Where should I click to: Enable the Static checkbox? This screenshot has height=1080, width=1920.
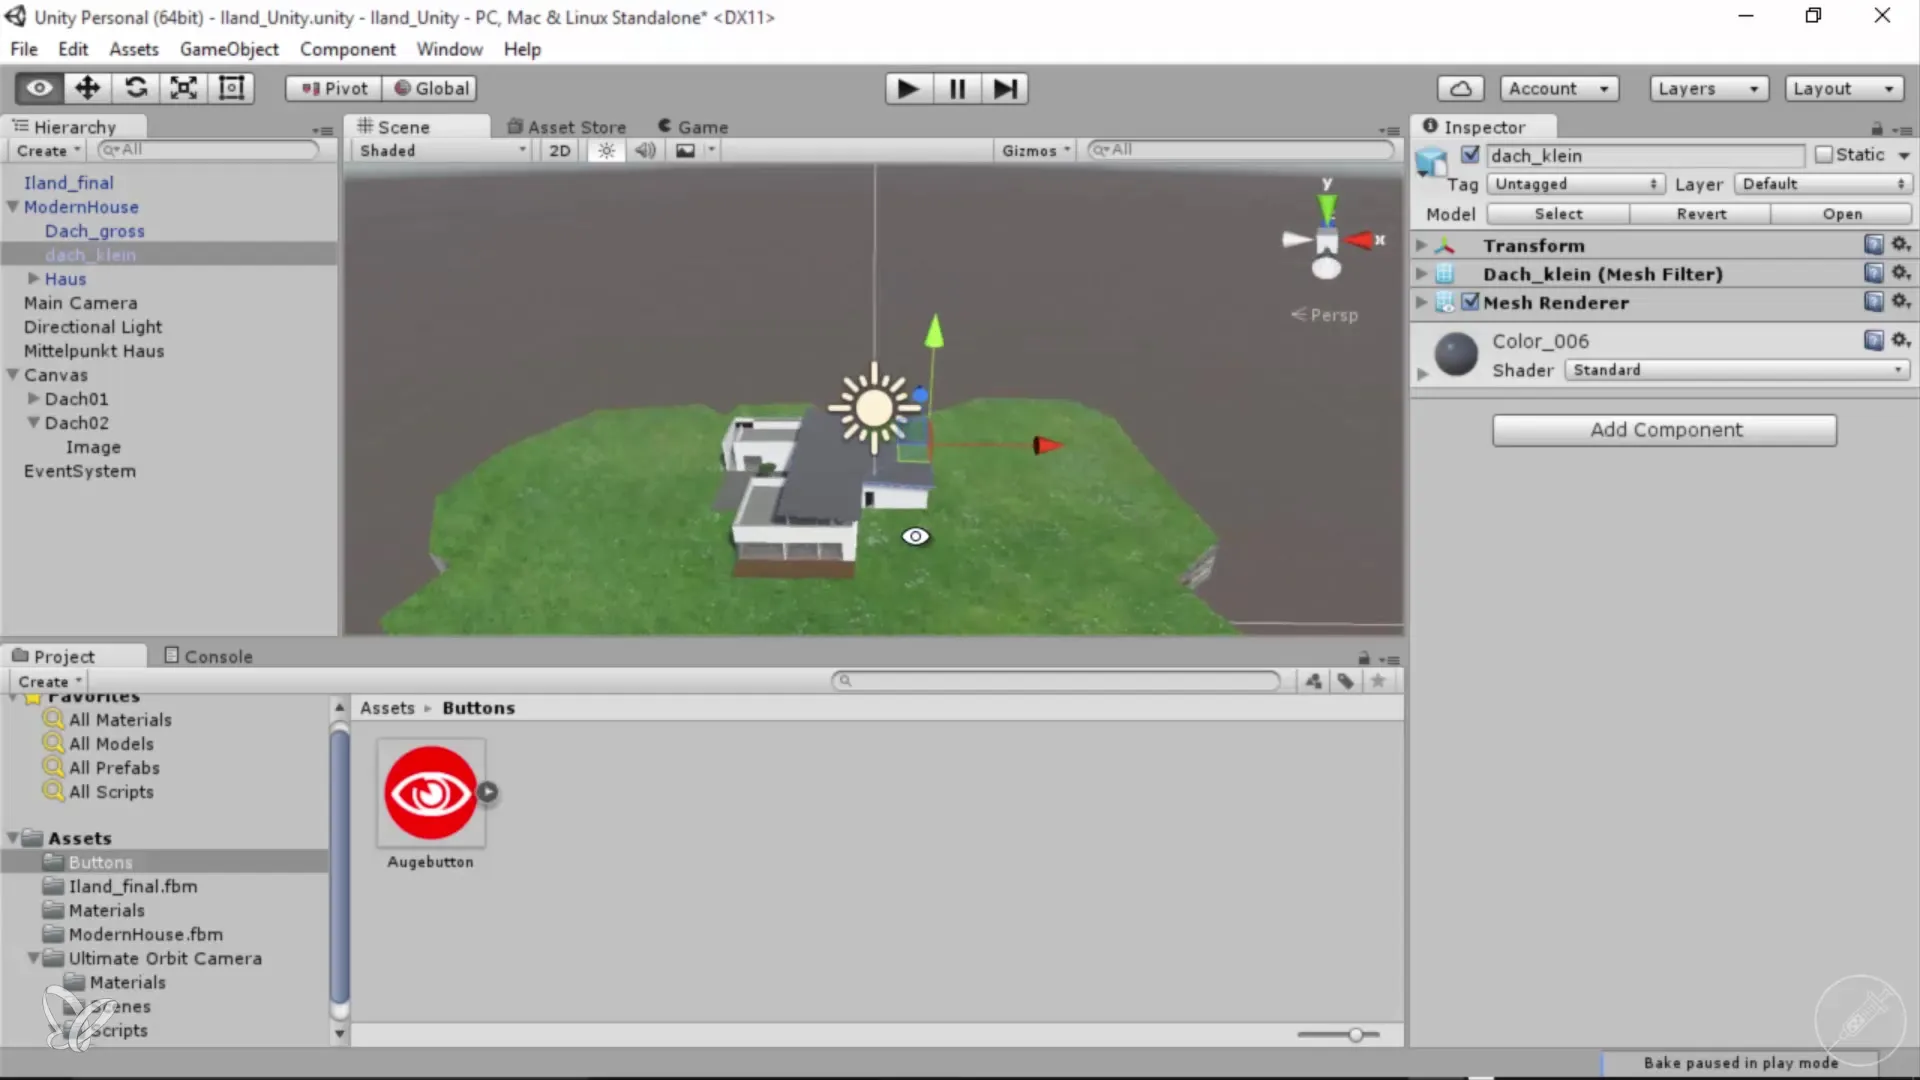click(1824, 155)
